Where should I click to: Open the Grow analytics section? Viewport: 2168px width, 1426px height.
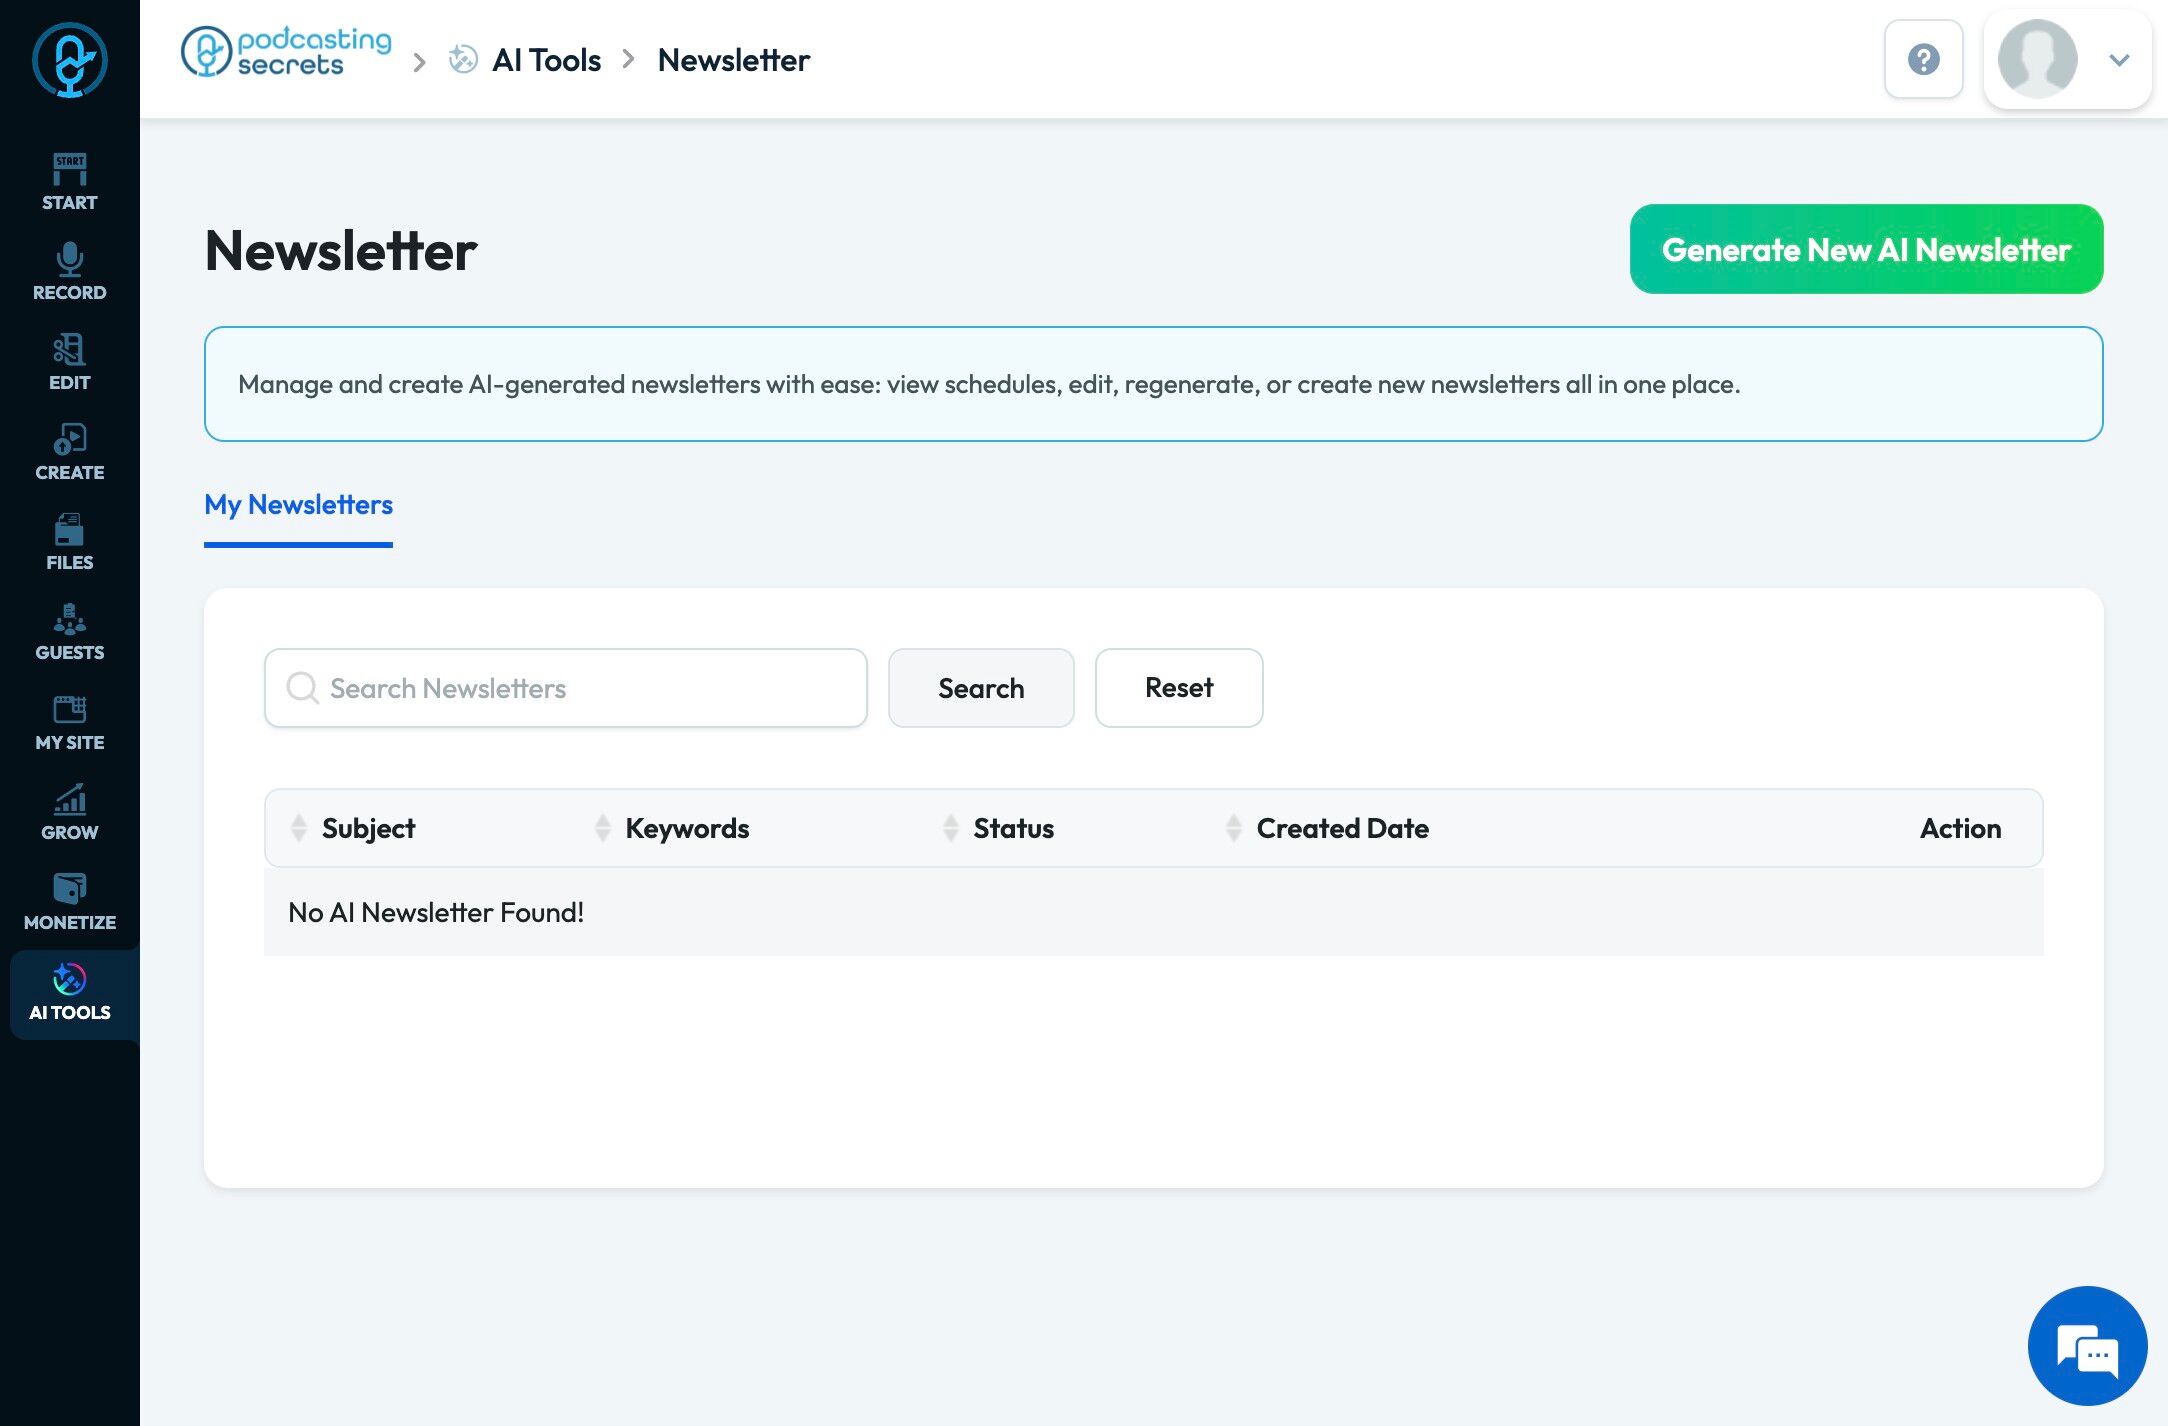click(x=69, y=811)
